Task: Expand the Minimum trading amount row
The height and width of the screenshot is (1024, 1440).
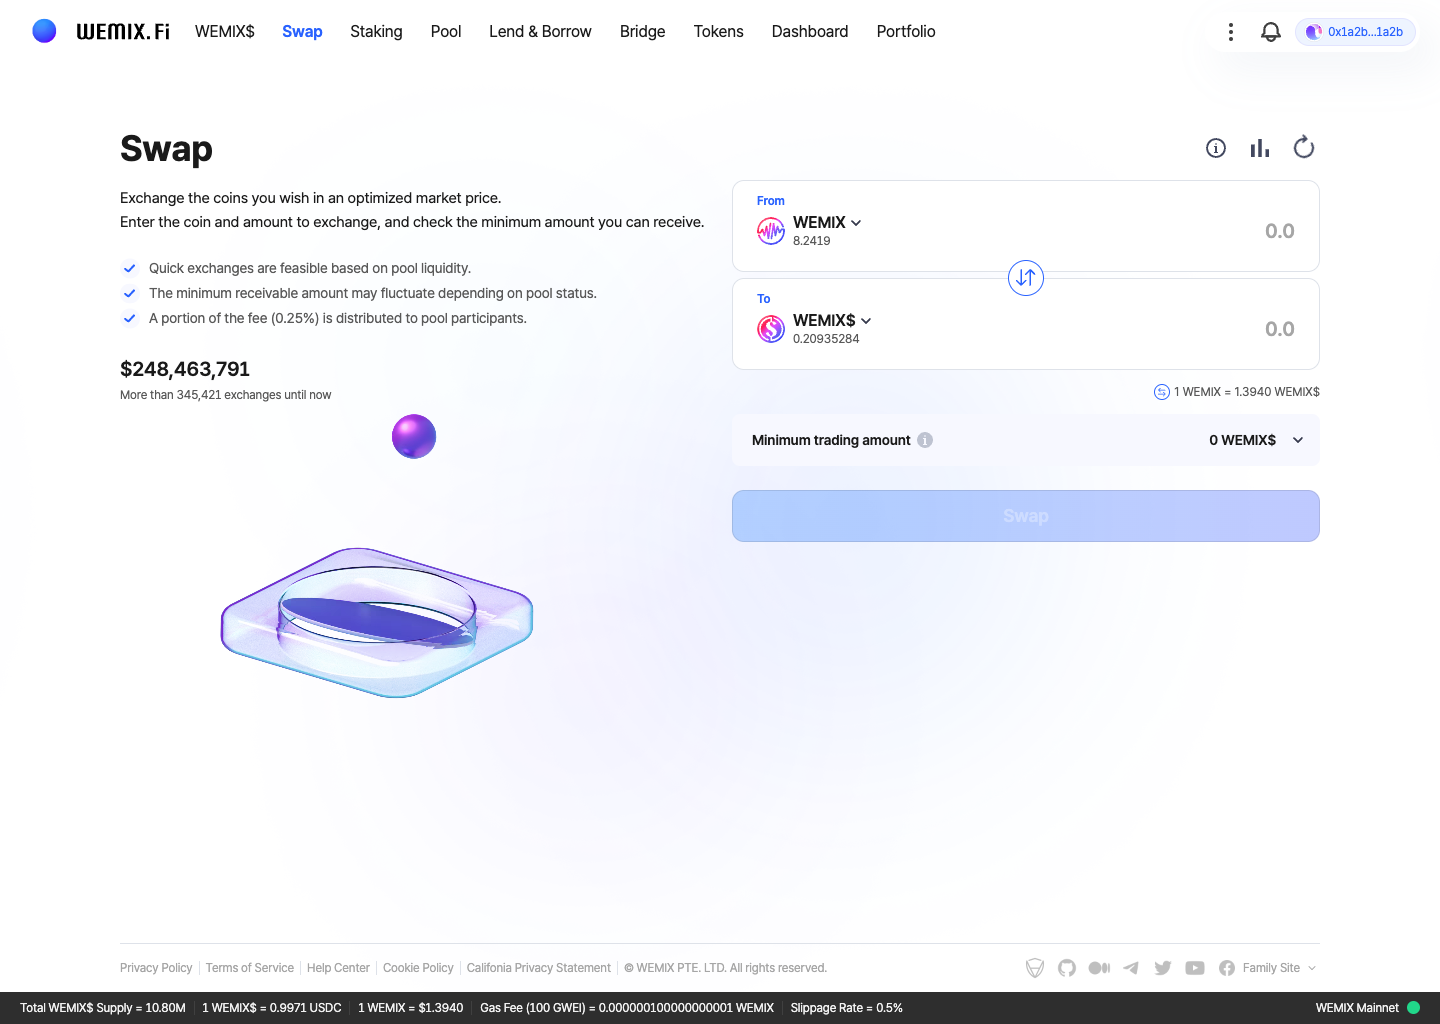Action: pos(1026,440)
